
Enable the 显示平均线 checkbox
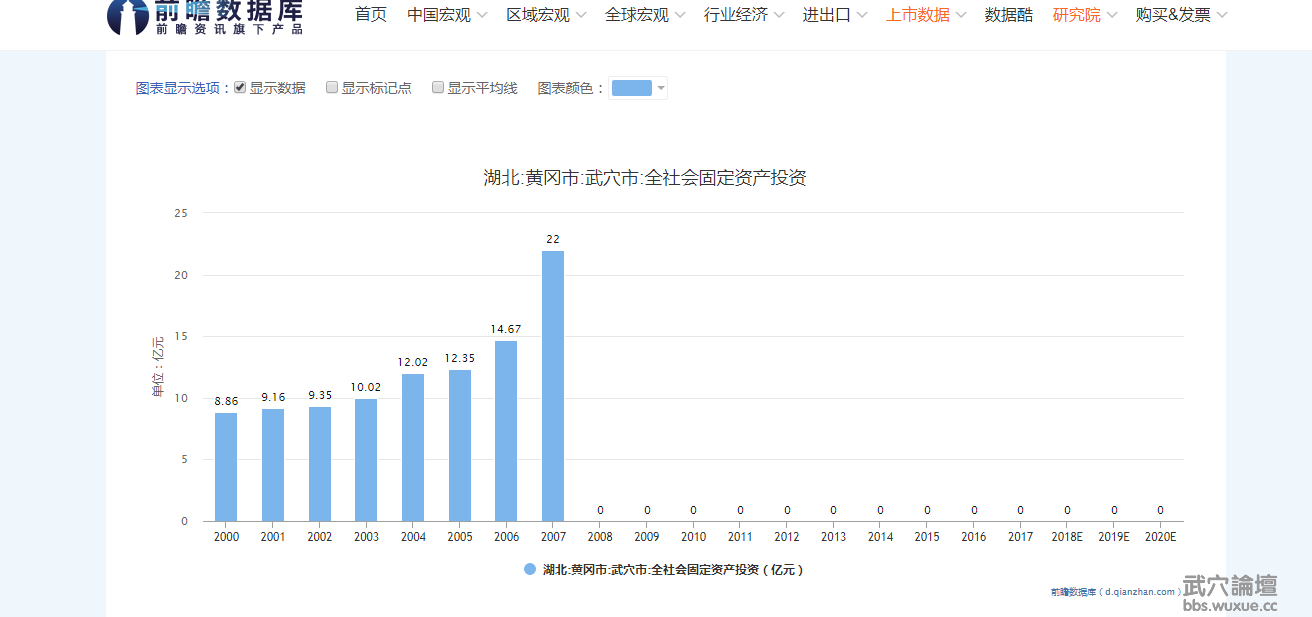[438, 87]
